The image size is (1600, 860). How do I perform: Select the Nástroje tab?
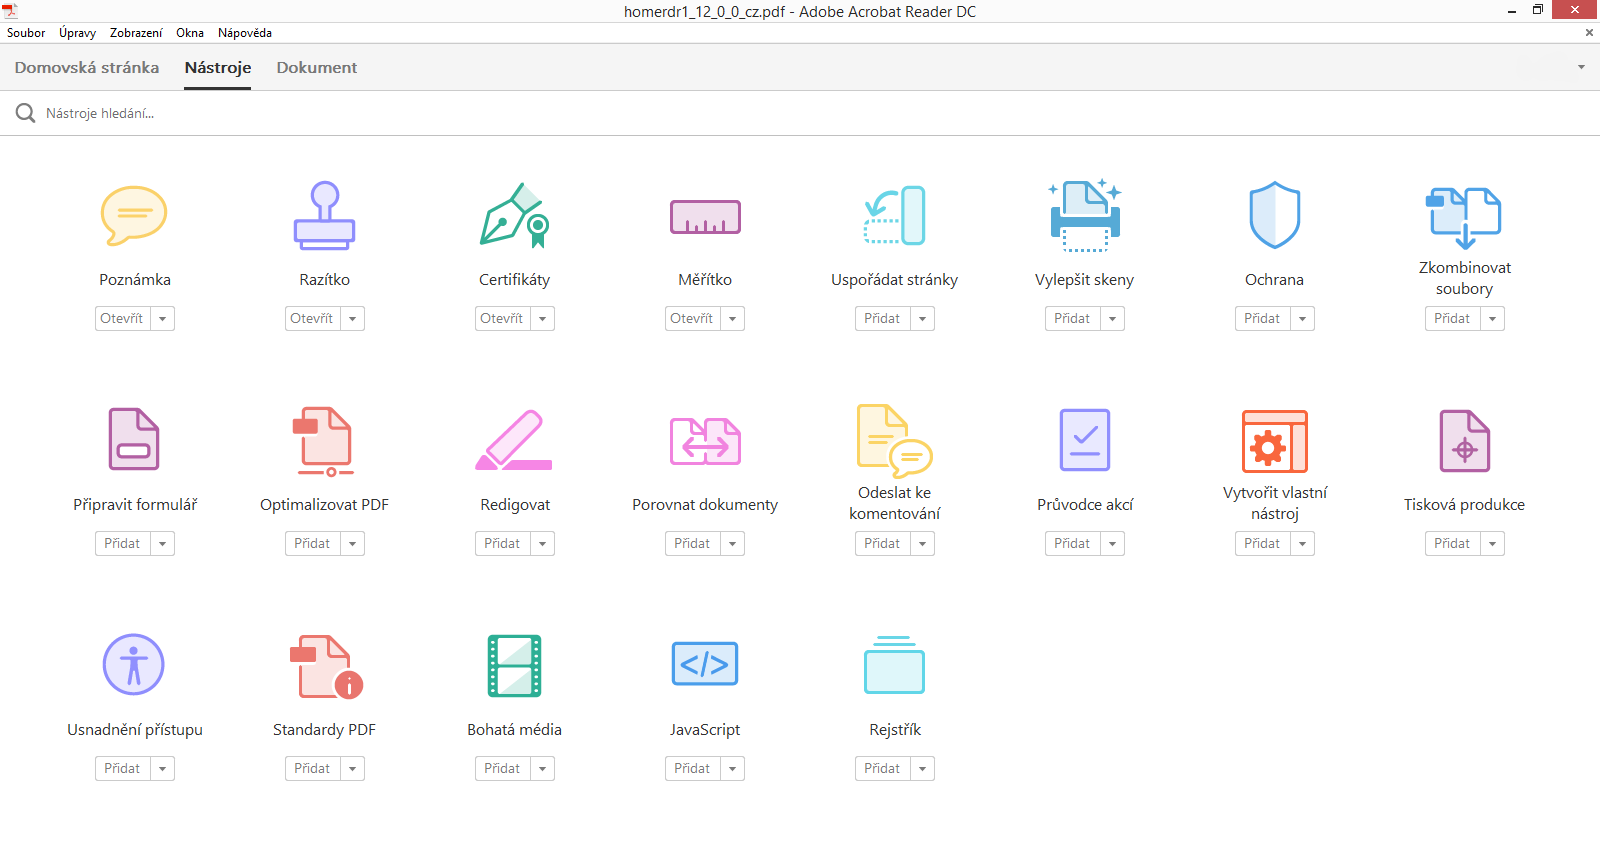pos(218,67)
